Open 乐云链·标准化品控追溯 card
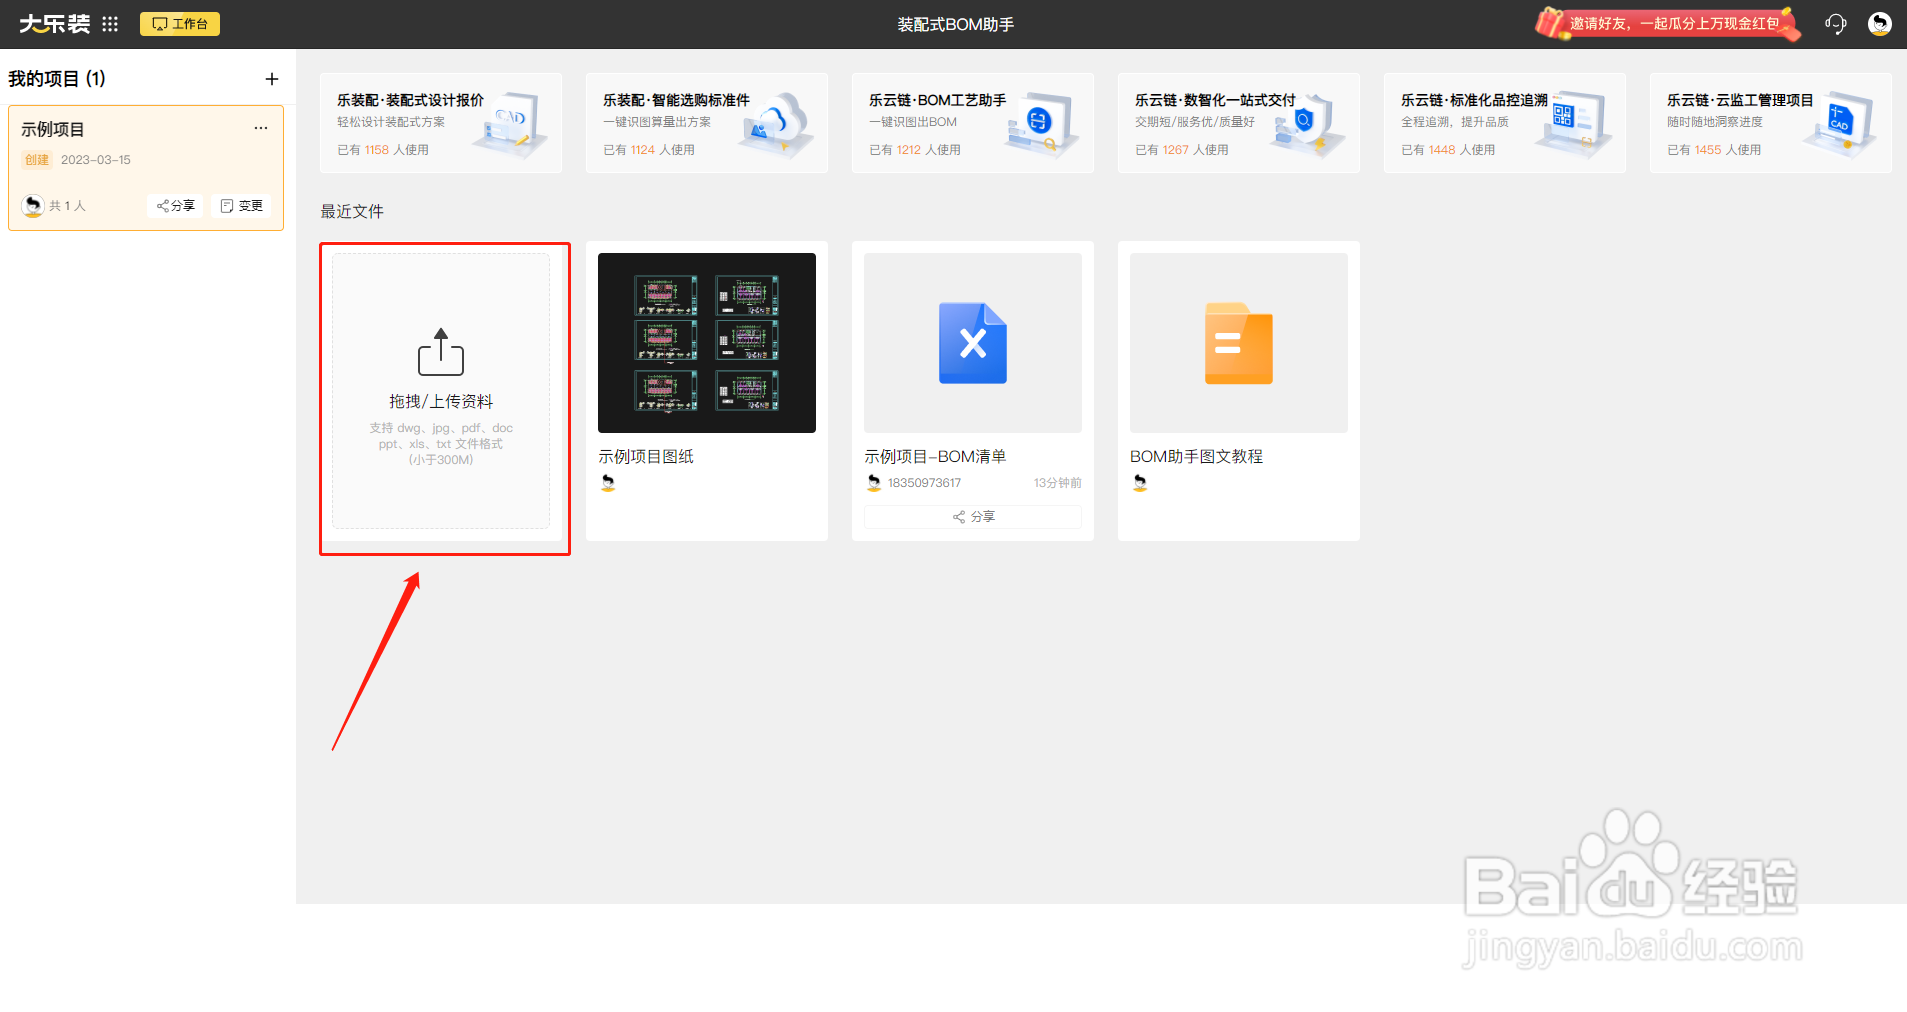This screenshot has height=1012, width=1907. [1505, 123]
